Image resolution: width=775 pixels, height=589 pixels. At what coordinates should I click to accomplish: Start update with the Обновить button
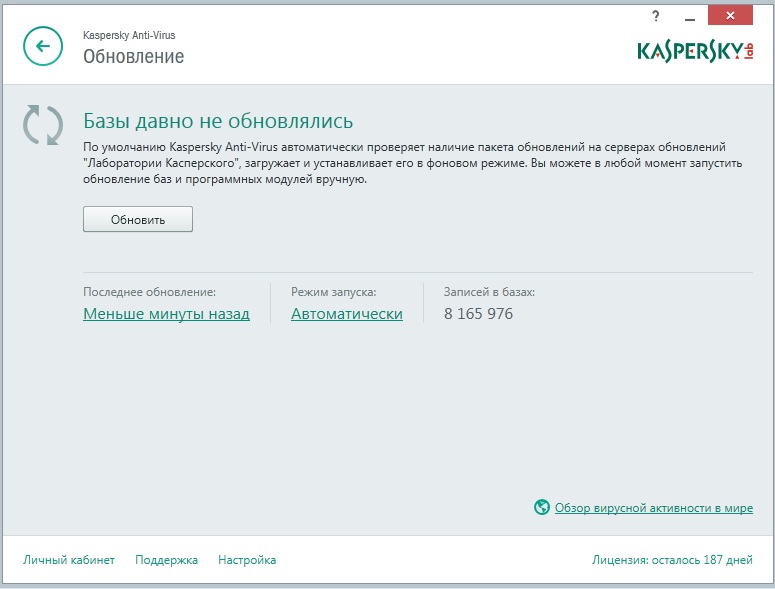coord(138,219)
